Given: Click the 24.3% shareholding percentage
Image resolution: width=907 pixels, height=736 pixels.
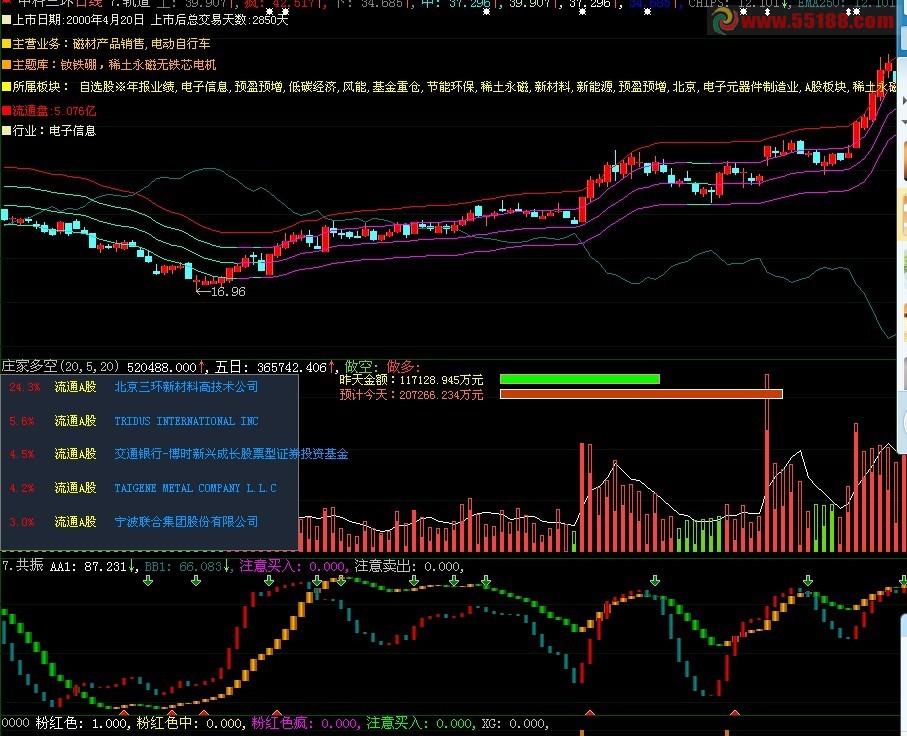Looking at the screenshot, I should 24,387.
